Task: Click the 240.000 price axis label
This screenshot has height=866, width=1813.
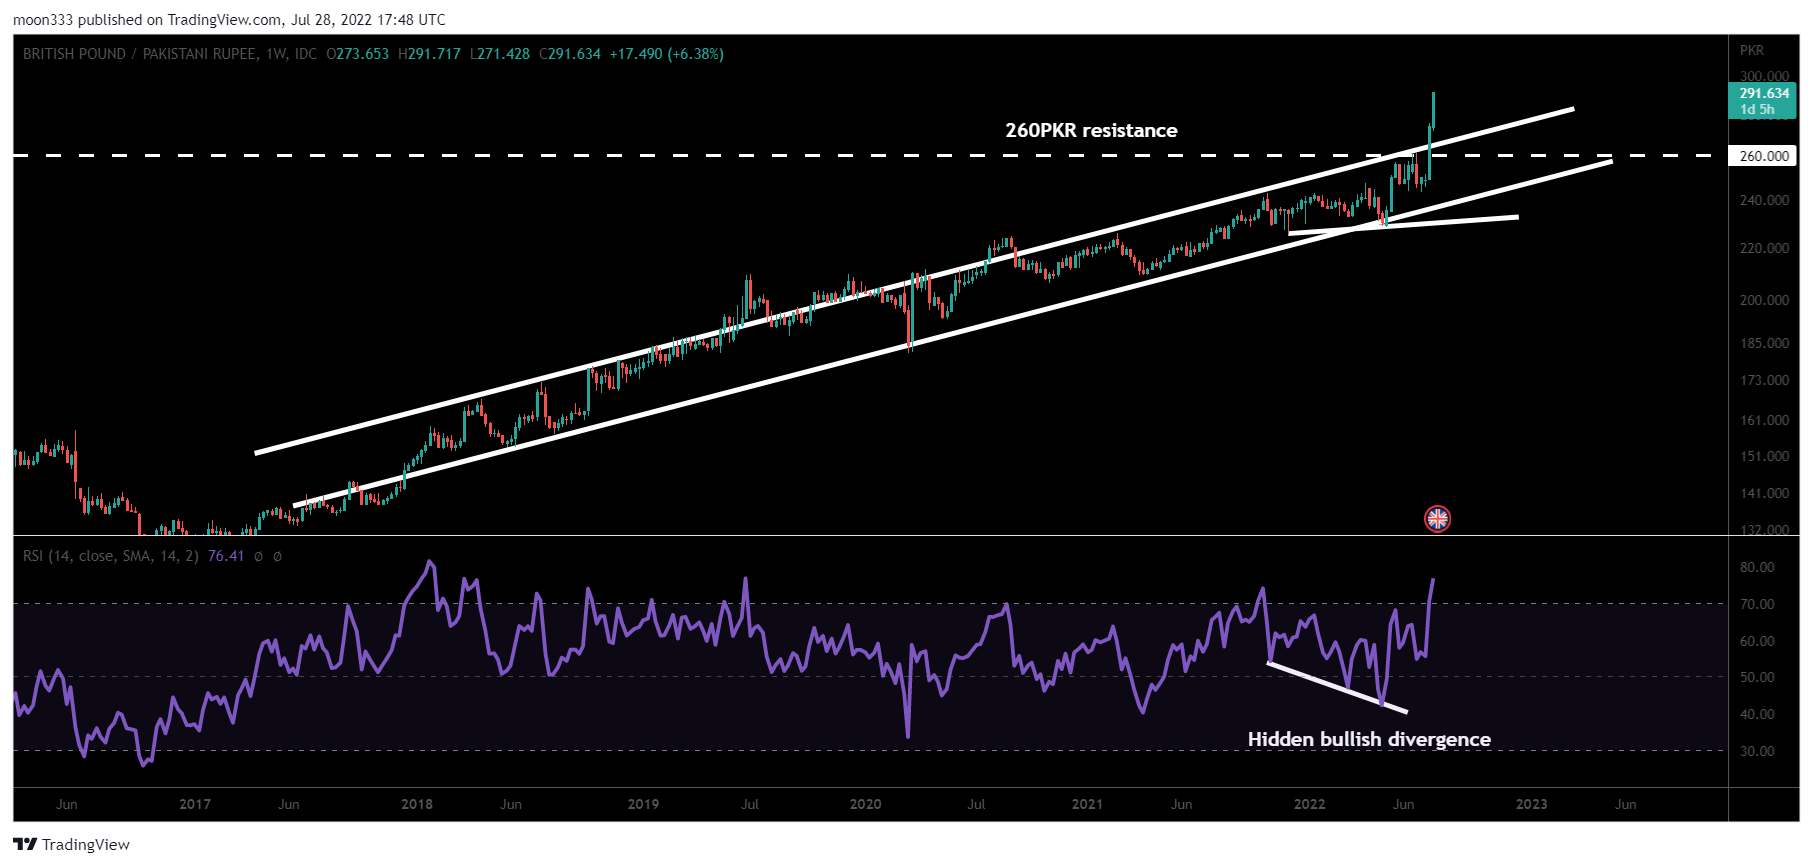Action: (1764, 200)
